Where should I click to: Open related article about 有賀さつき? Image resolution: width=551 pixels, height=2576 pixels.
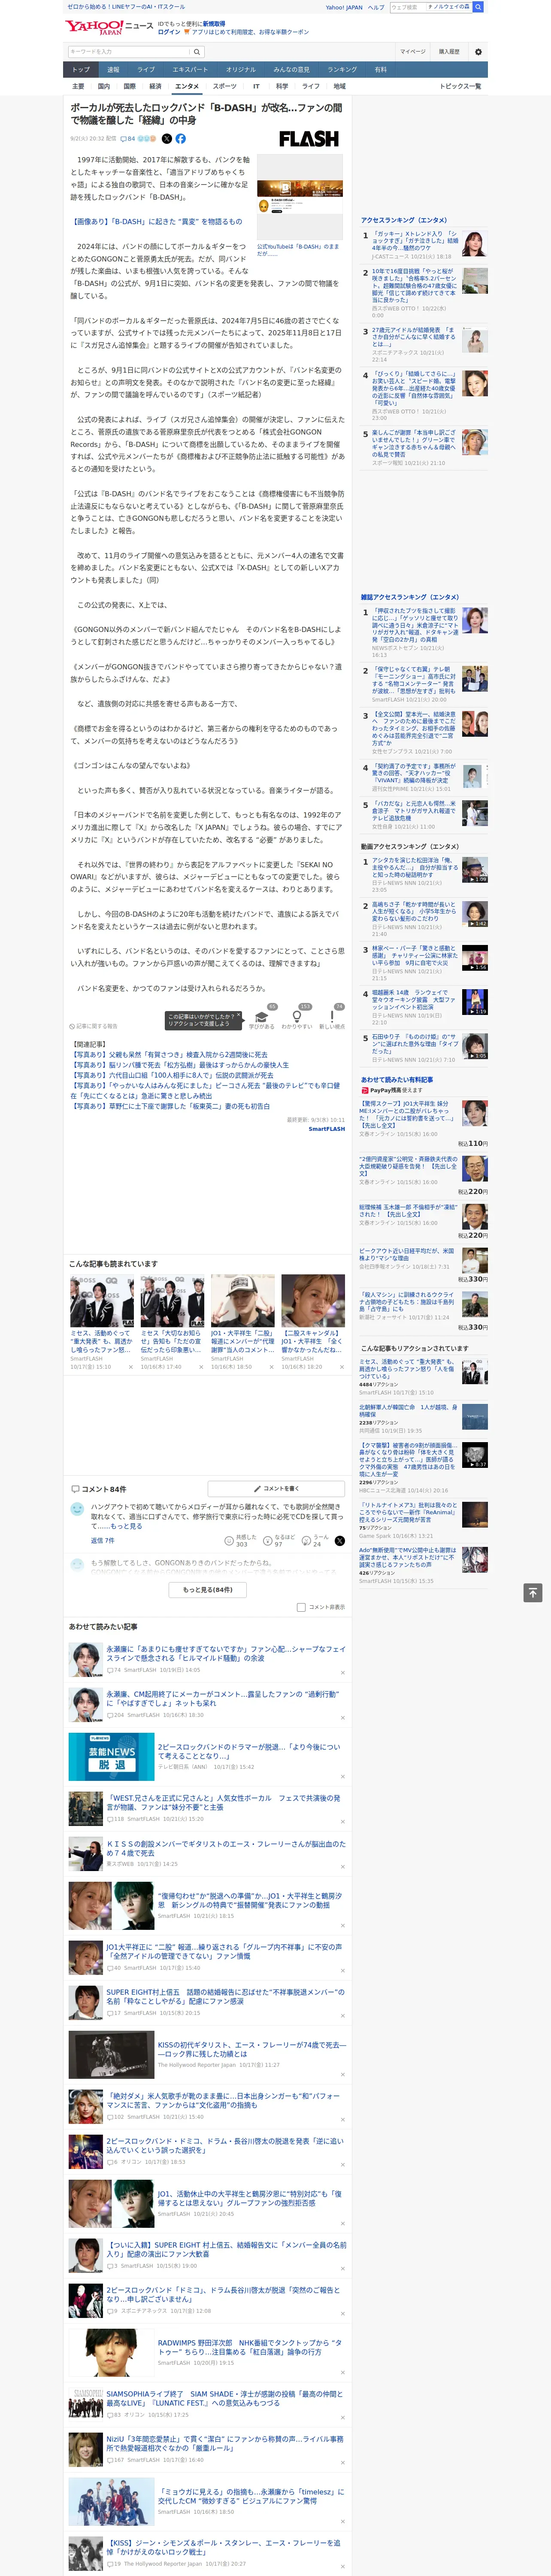click(169, 1054)
